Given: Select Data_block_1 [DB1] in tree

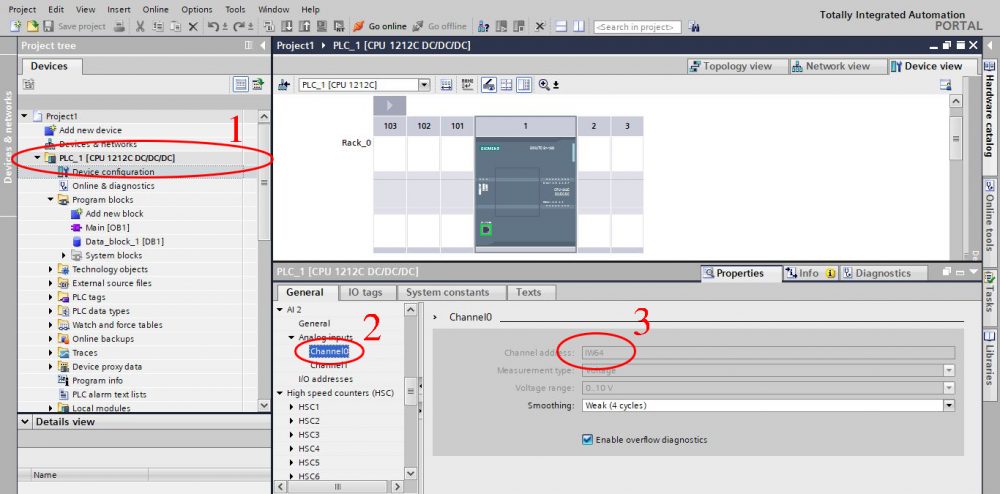Looking at the screenshot, I should pos(124,241).
